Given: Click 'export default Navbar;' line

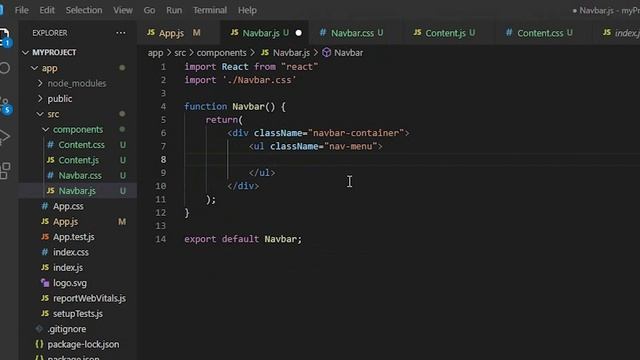Looking at the screenshot, I should [x=243, y=239].
